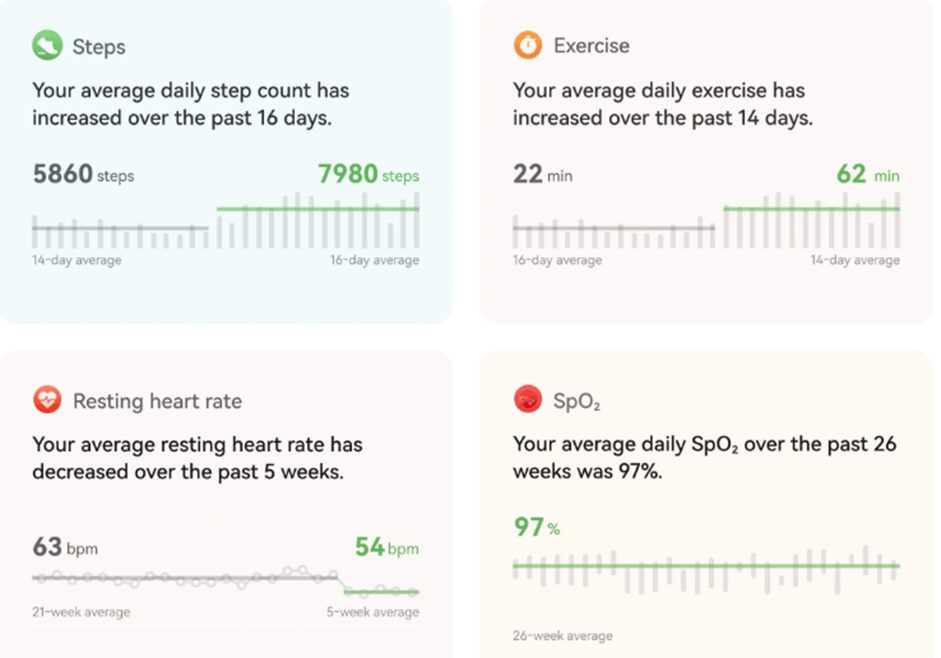Open the Exercise card title
The image size is (941, 658).
point(591,46)
